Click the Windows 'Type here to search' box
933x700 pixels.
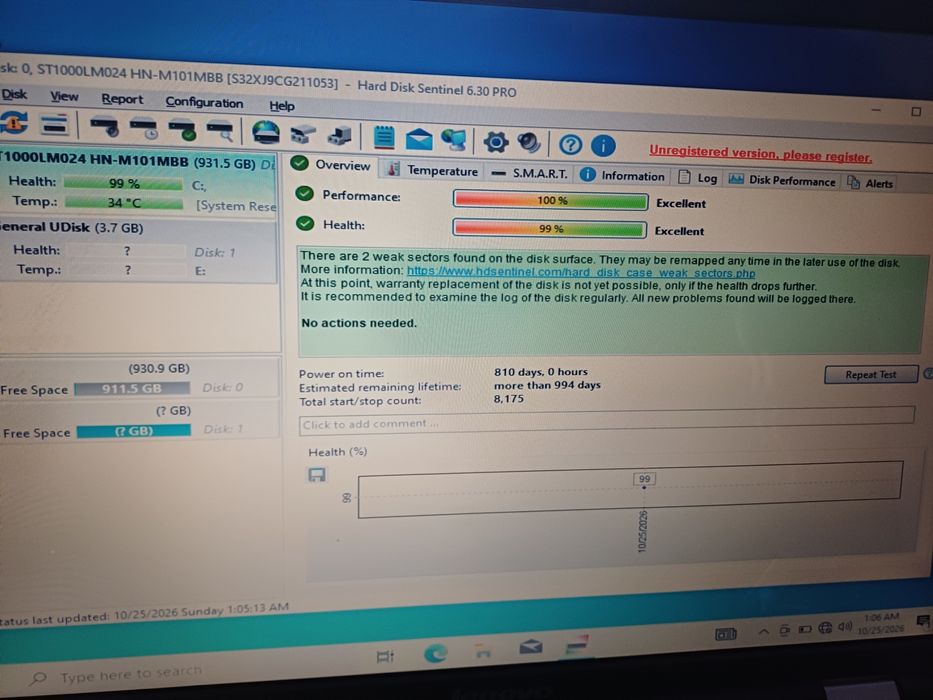tap(131, 674)
